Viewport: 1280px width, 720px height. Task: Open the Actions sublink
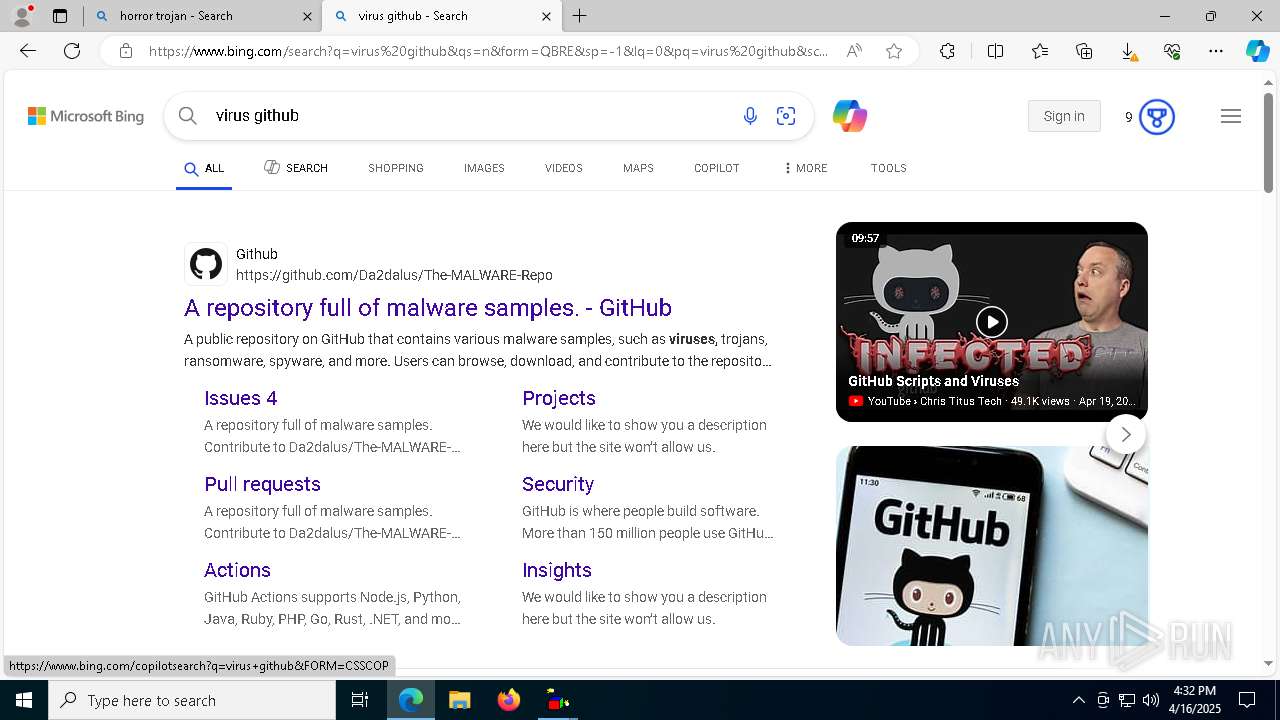237,570
